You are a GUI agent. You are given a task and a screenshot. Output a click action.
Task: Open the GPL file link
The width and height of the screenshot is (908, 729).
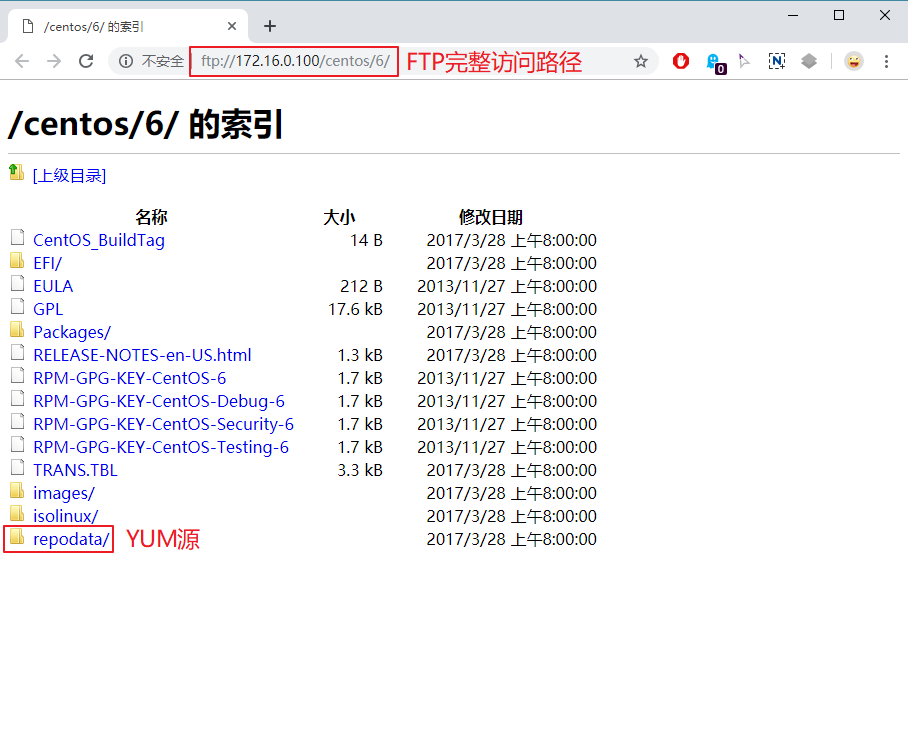click(48, 309)
